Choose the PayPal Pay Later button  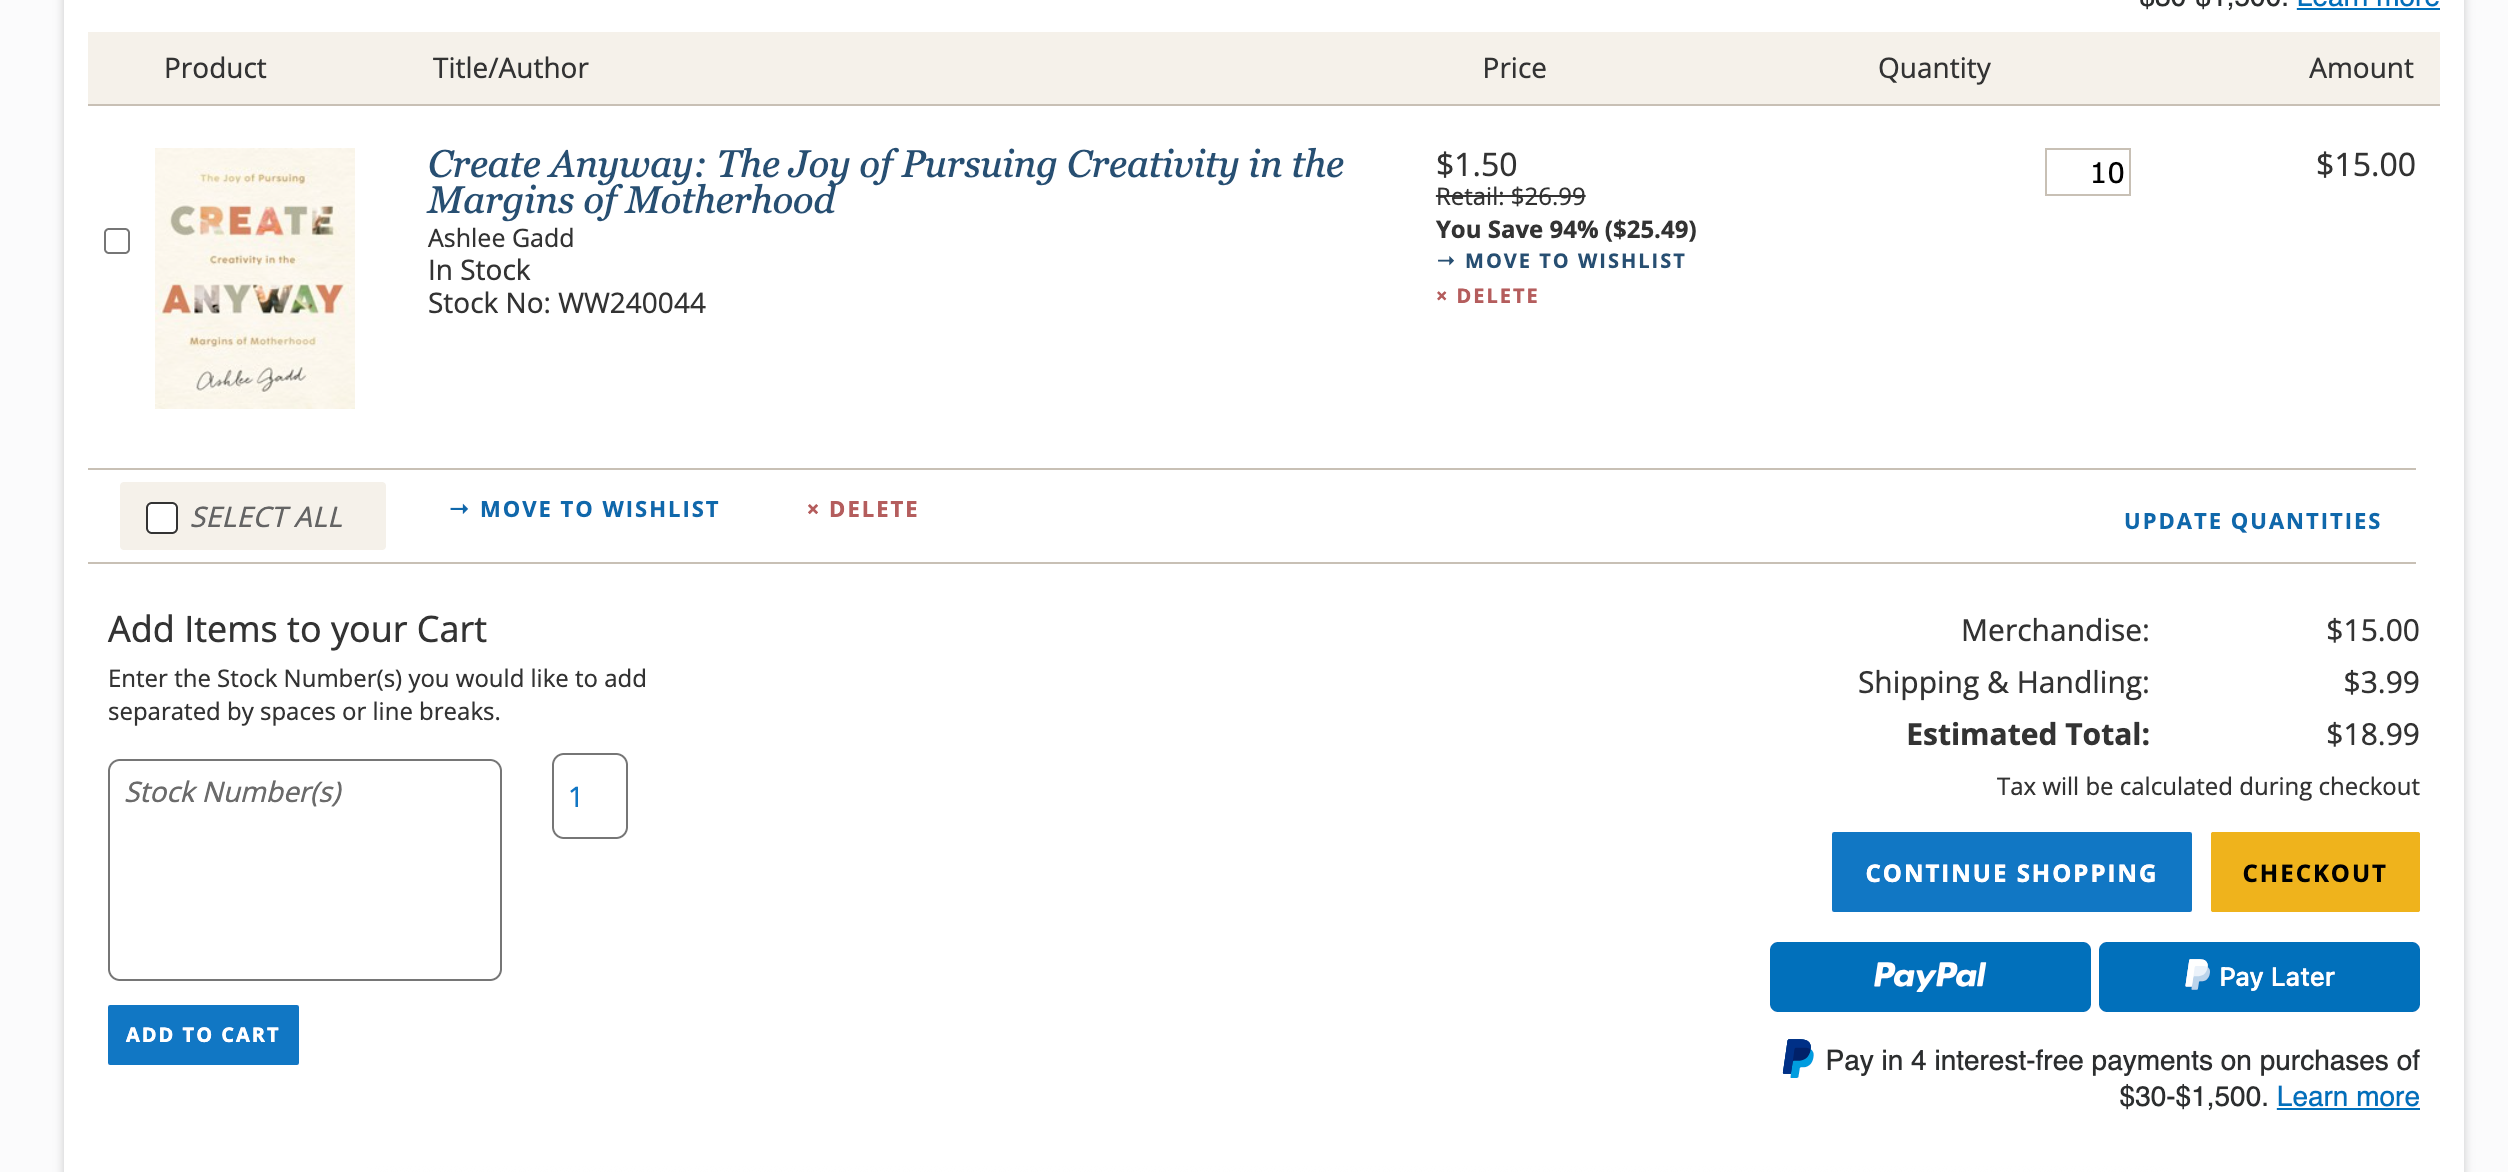pos(2258,976)
